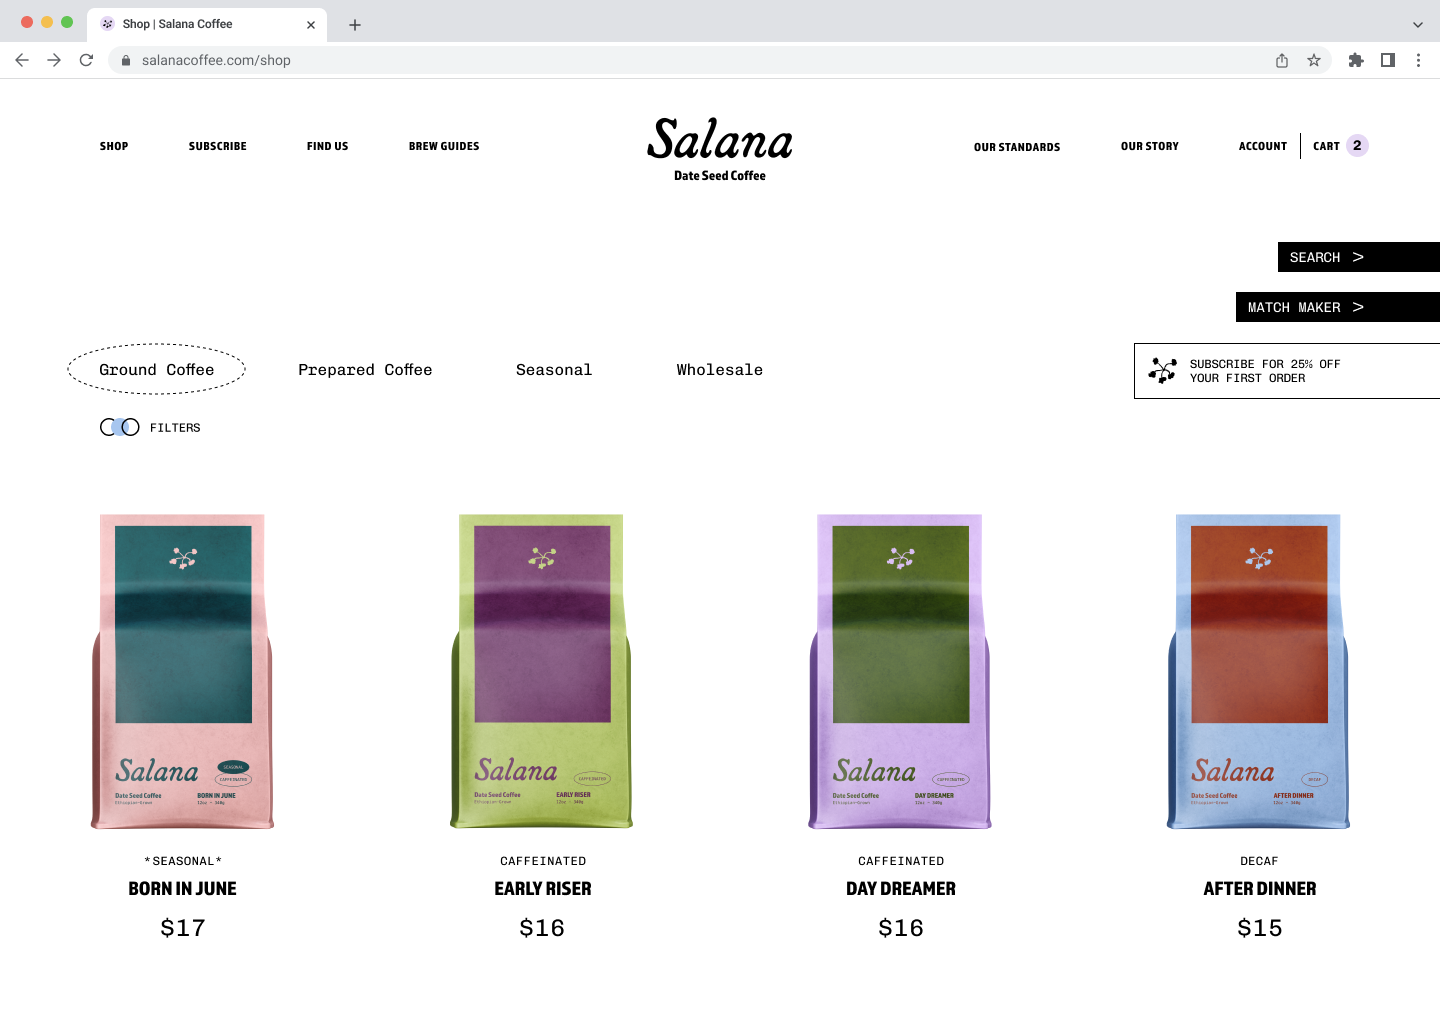Go to the OUR STANDARDS page
This screenshot has width=1440, height=1025.
click(x=1017, y=147)
